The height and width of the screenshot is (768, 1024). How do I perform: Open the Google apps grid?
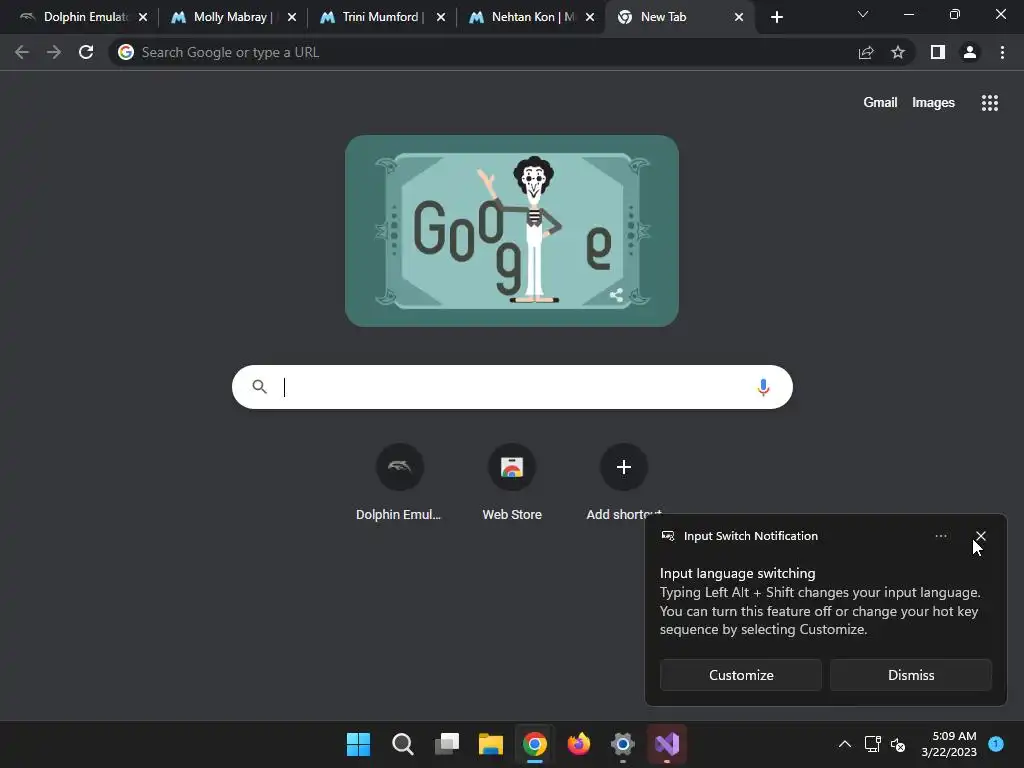click(x=989, y=103)
